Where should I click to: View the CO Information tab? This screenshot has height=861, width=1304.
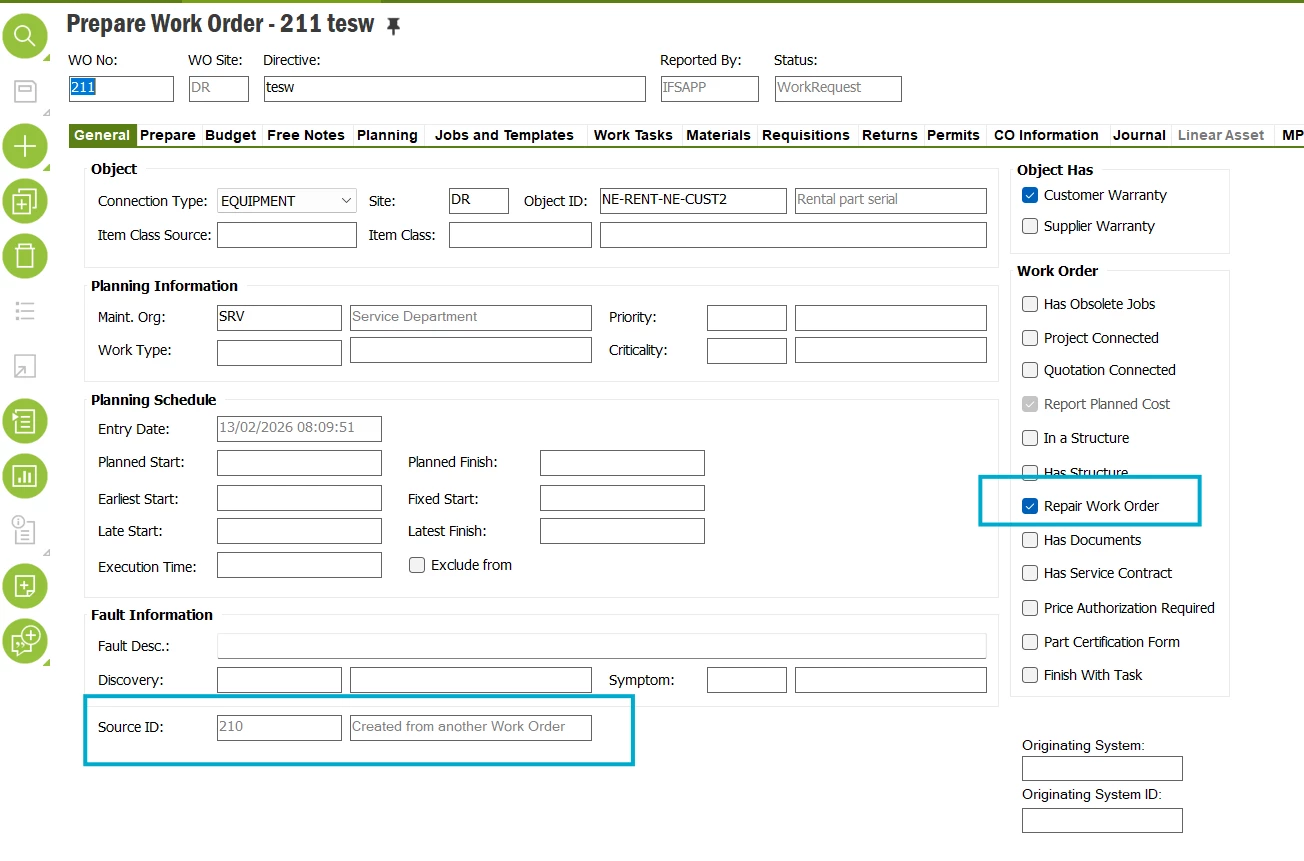point(1046,135)
